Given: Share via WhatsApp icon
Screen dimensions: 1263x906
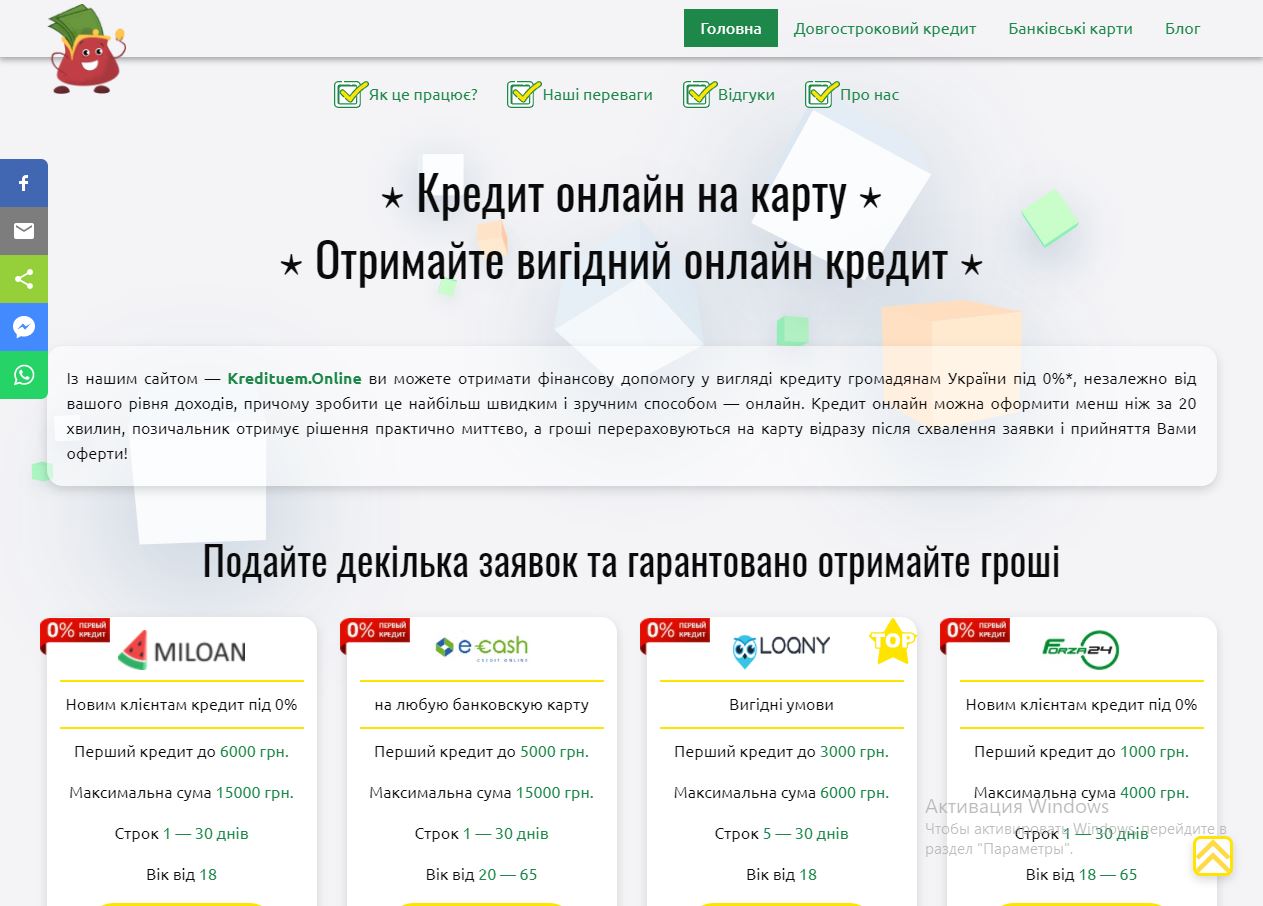Looking at the screenshot, I should 24,375.
